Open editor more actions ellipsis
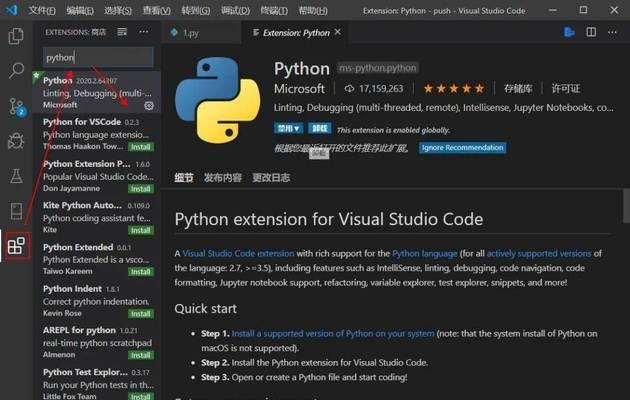The image size is (630, 400). (x=612, y=32)
